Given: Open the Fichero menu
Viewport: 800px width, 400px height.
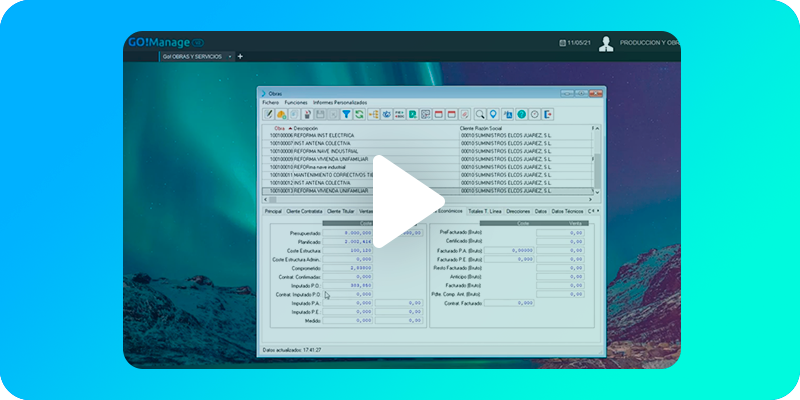Looking at the screenshot, I should [270, 103].
